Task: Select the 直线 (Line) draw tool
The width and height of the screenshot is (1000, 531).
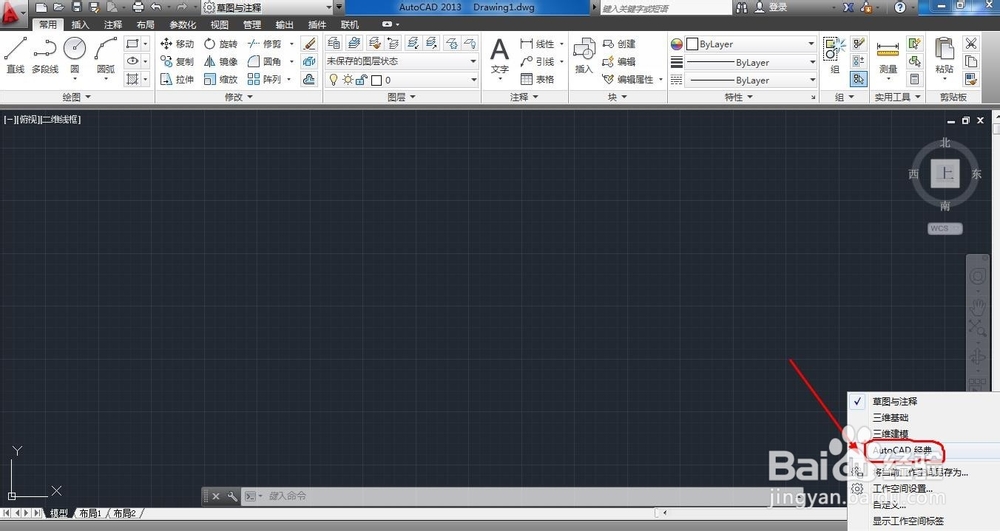Action: [x=15, y=55]
